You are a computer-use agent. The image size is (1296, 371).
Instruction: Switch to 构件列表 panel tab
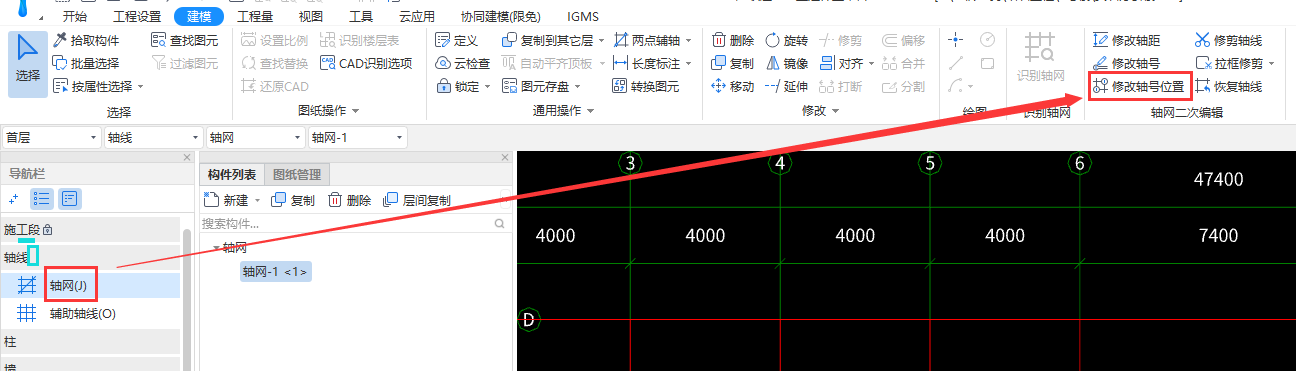coord(232,175)
